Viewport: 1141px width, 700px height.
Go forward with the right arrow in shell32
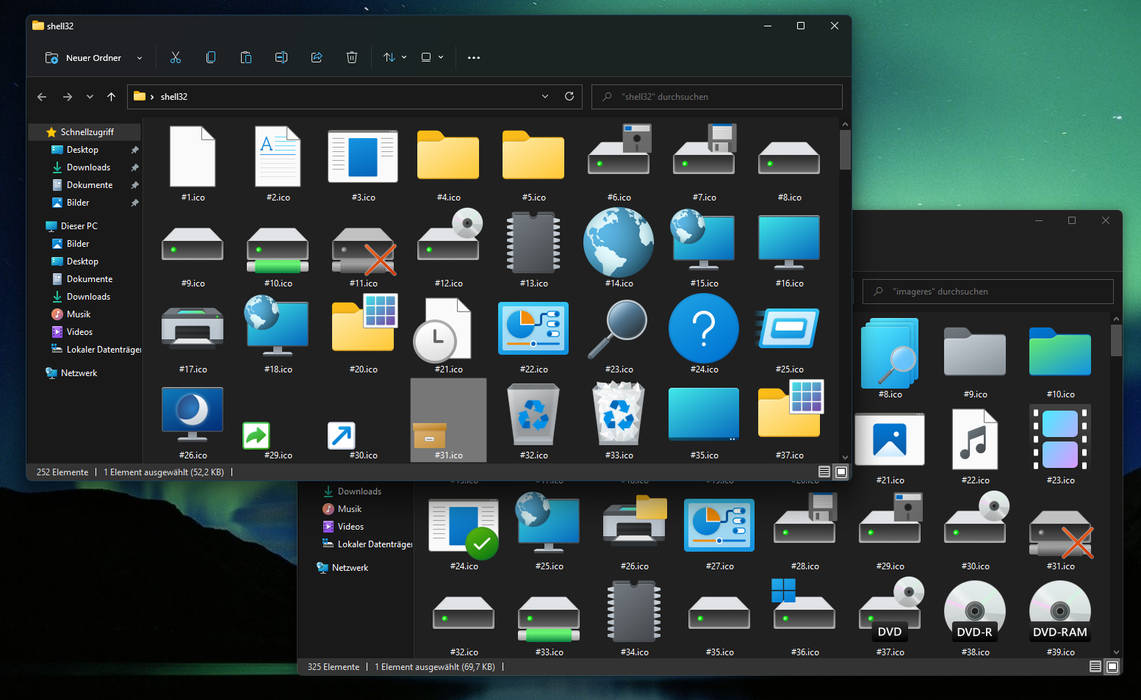tap(67, 97)
